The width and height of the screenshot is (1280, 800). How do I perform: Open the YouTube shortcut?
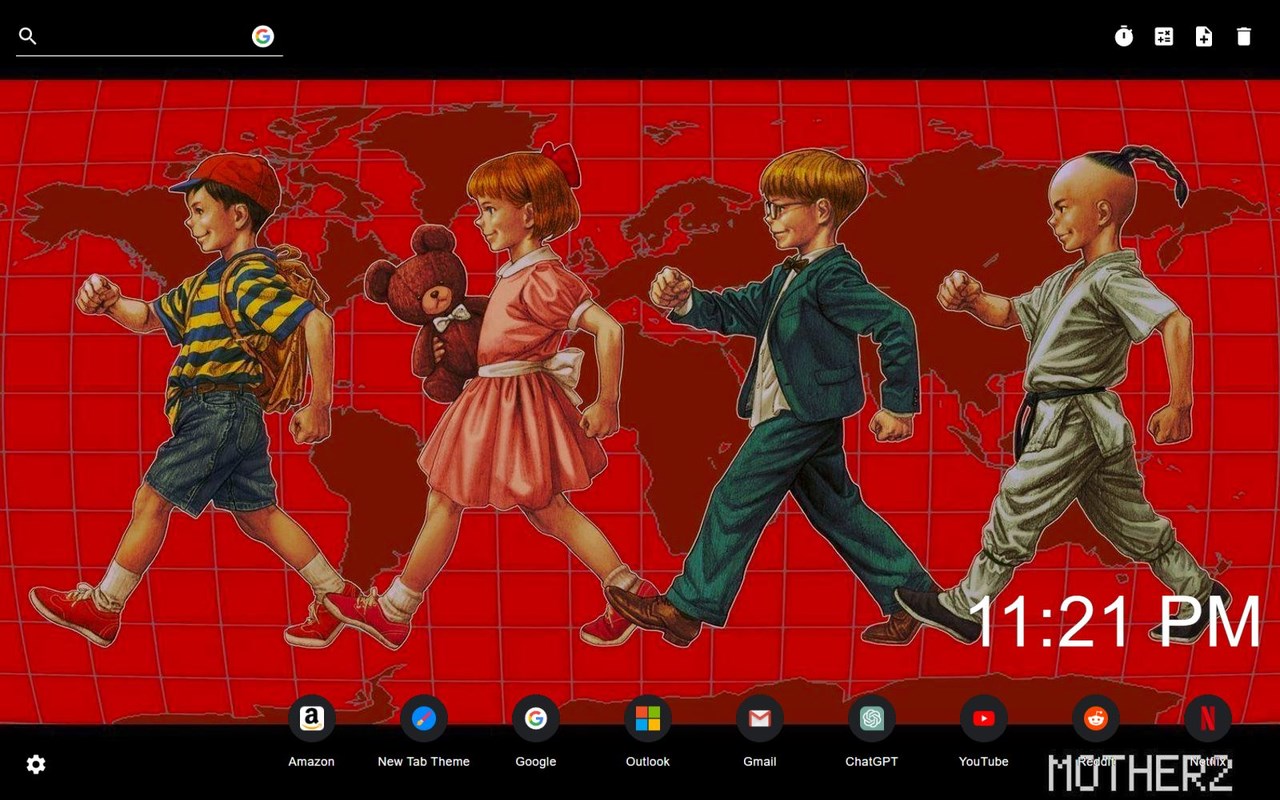tap(984, 719)
